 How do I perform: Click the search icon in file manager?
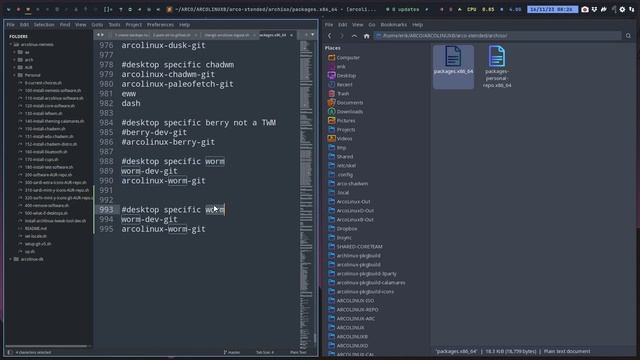(x=628, y=36)
